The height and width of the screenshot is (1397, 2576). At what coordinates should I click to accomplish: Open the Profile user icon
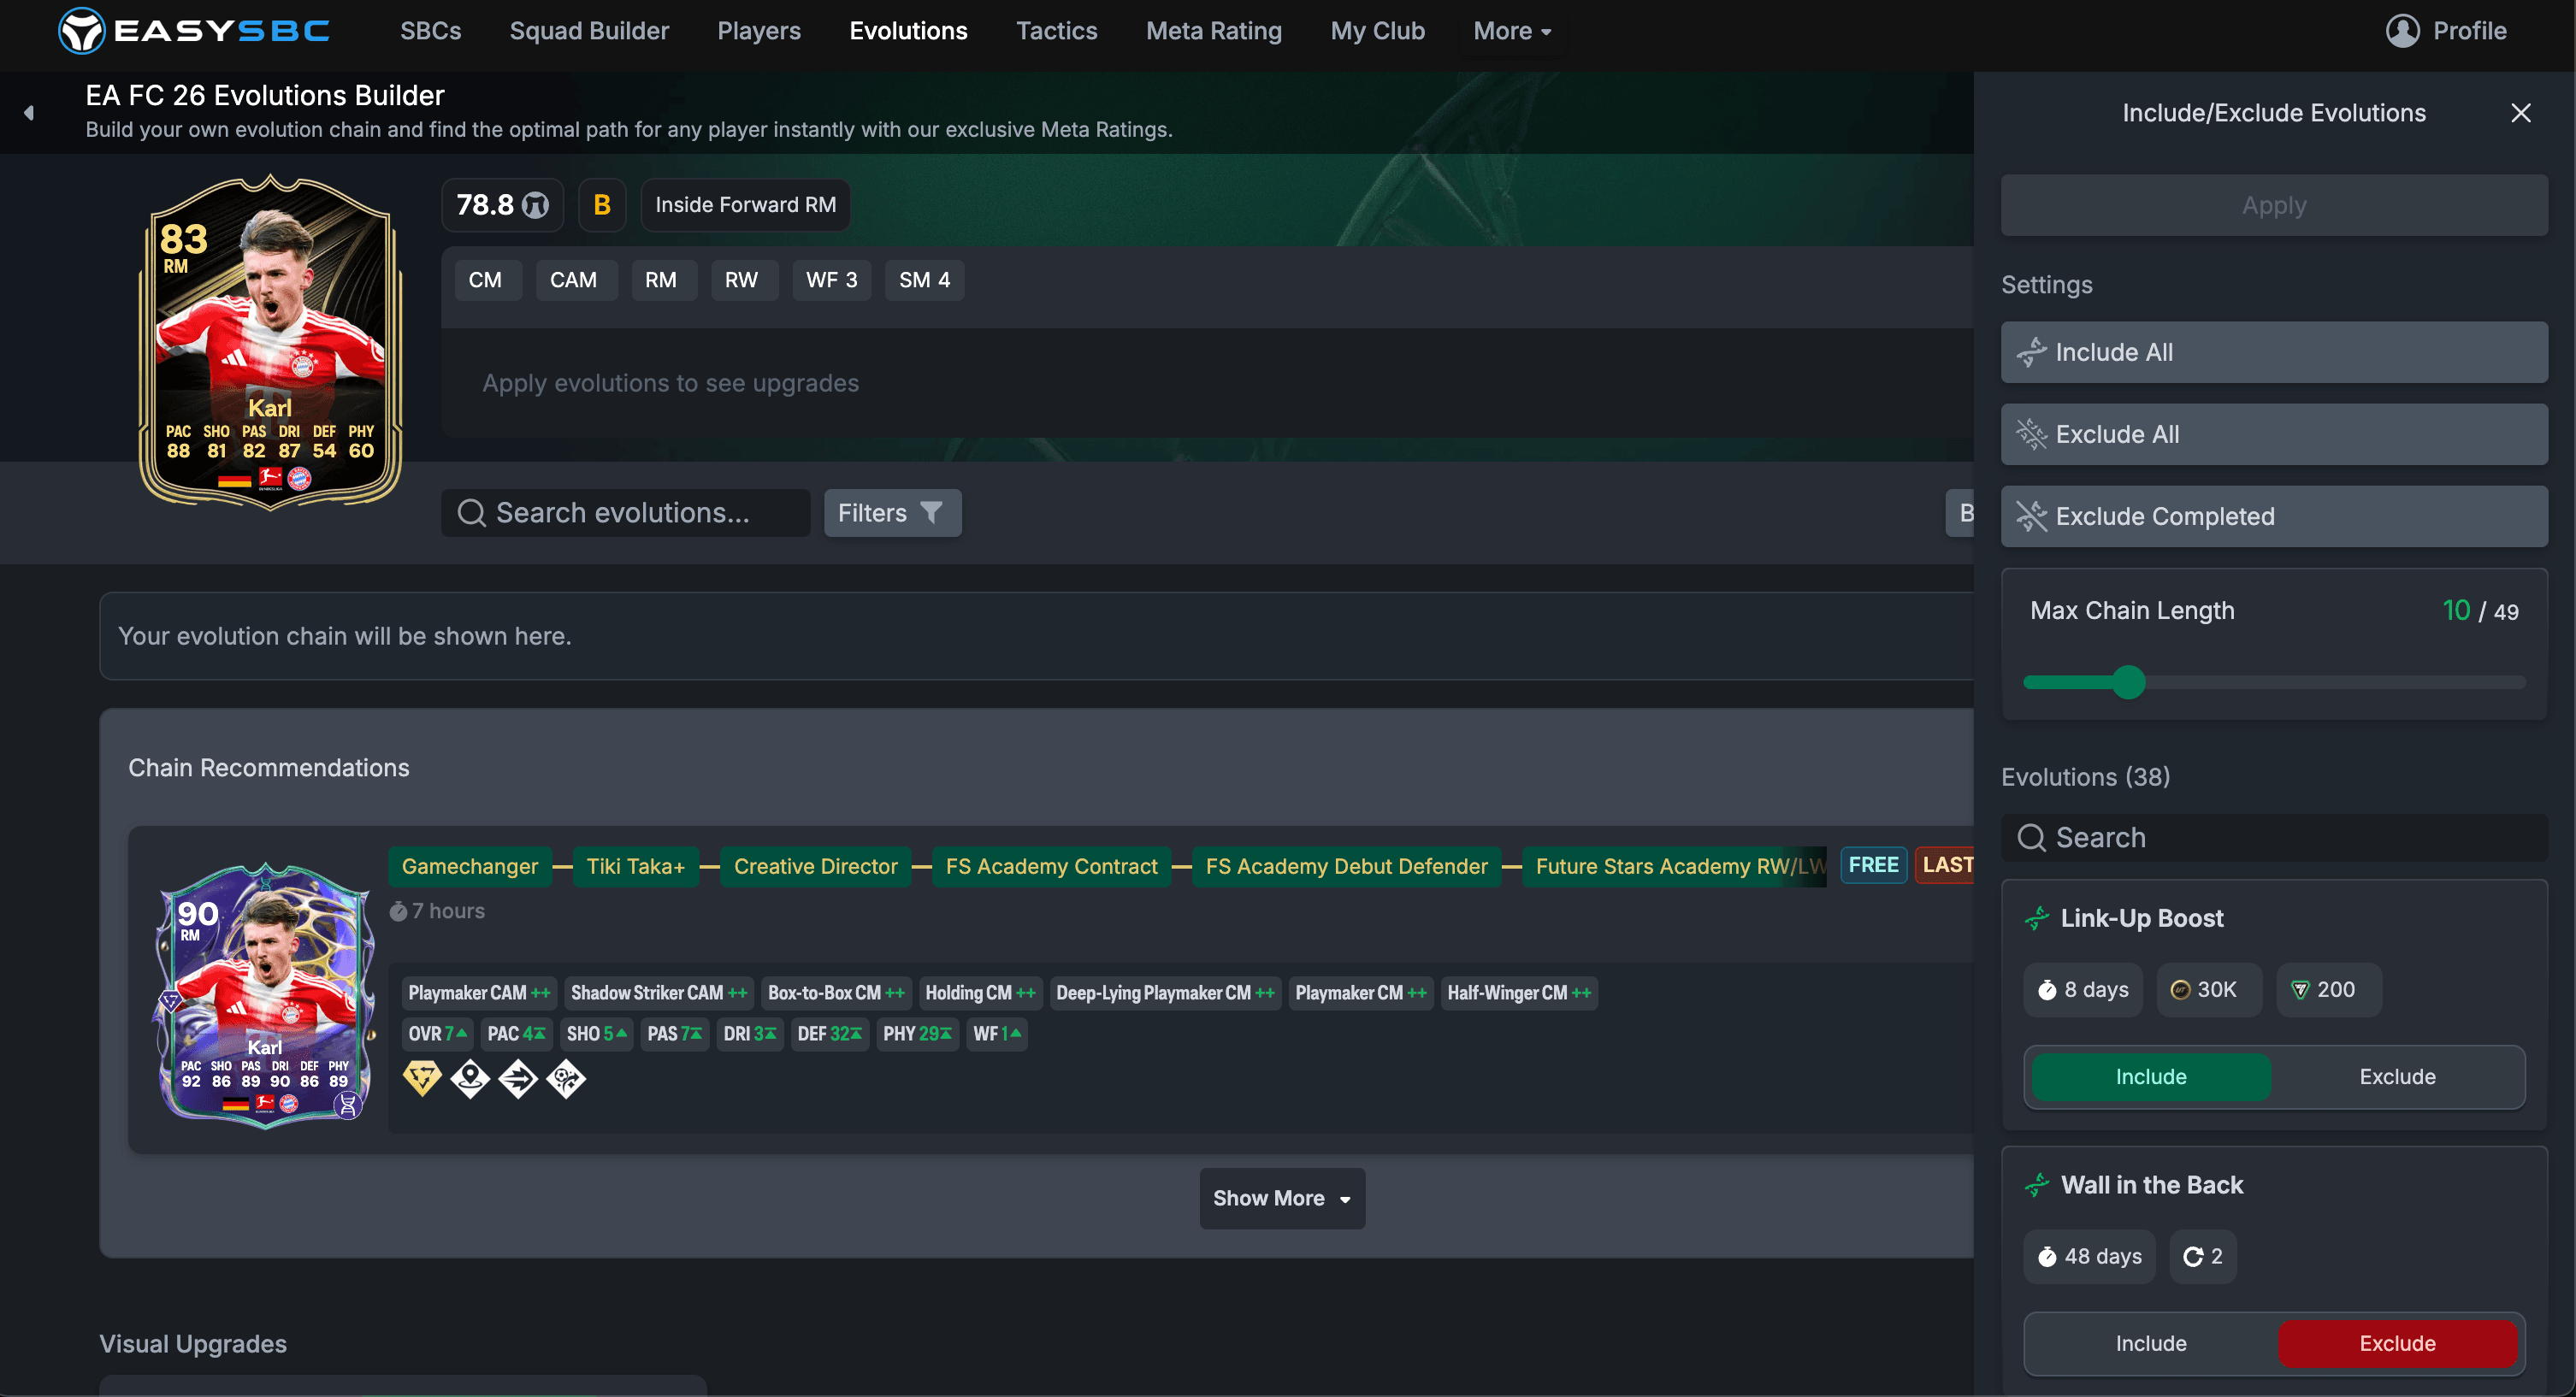[2402, 31]
